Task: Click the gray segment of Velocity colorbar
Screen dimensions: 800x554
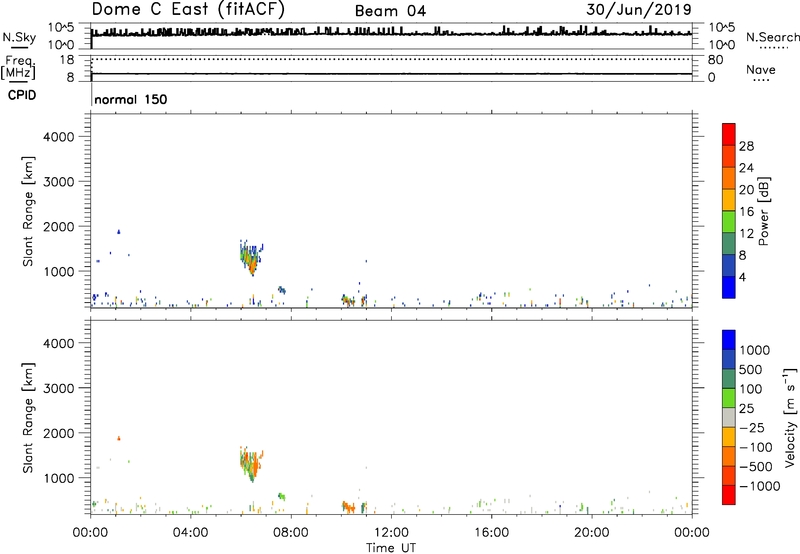Action: pos(729,418)
